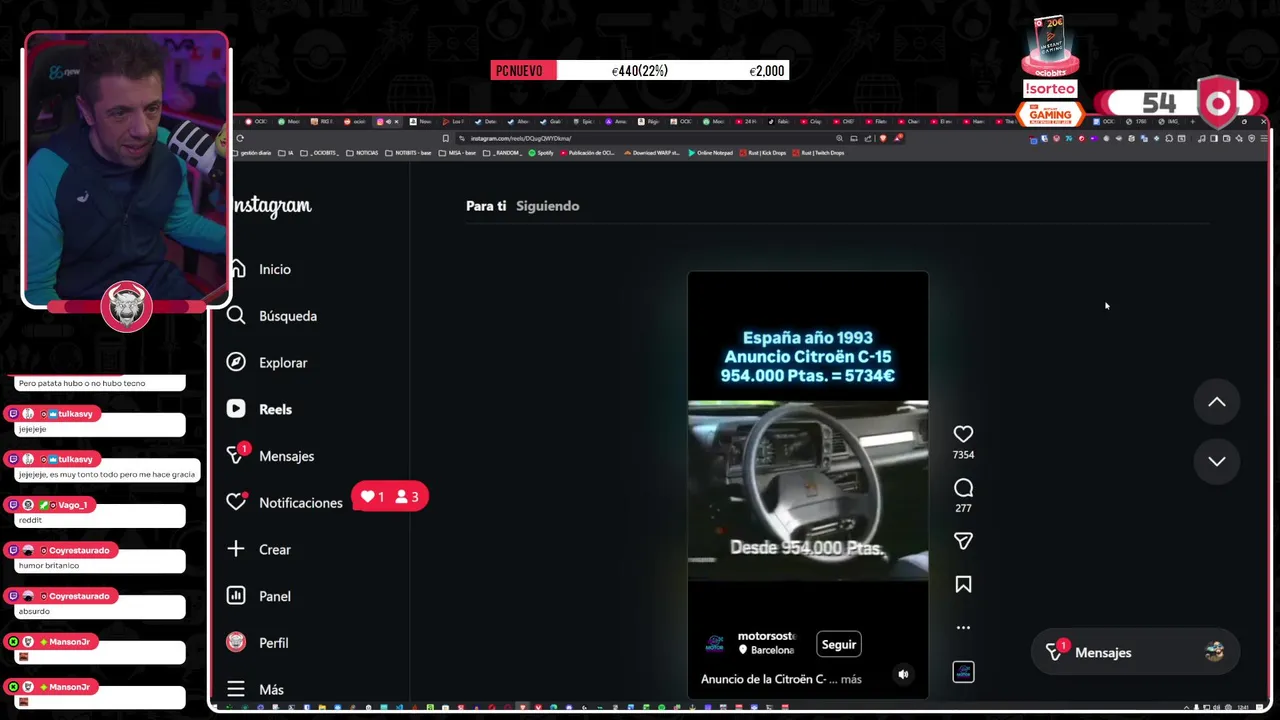The height and width of the screenshot is (720, 1280).
Task: Mute the reel audio with speaker icon
Action: click(x=903, y=675)
